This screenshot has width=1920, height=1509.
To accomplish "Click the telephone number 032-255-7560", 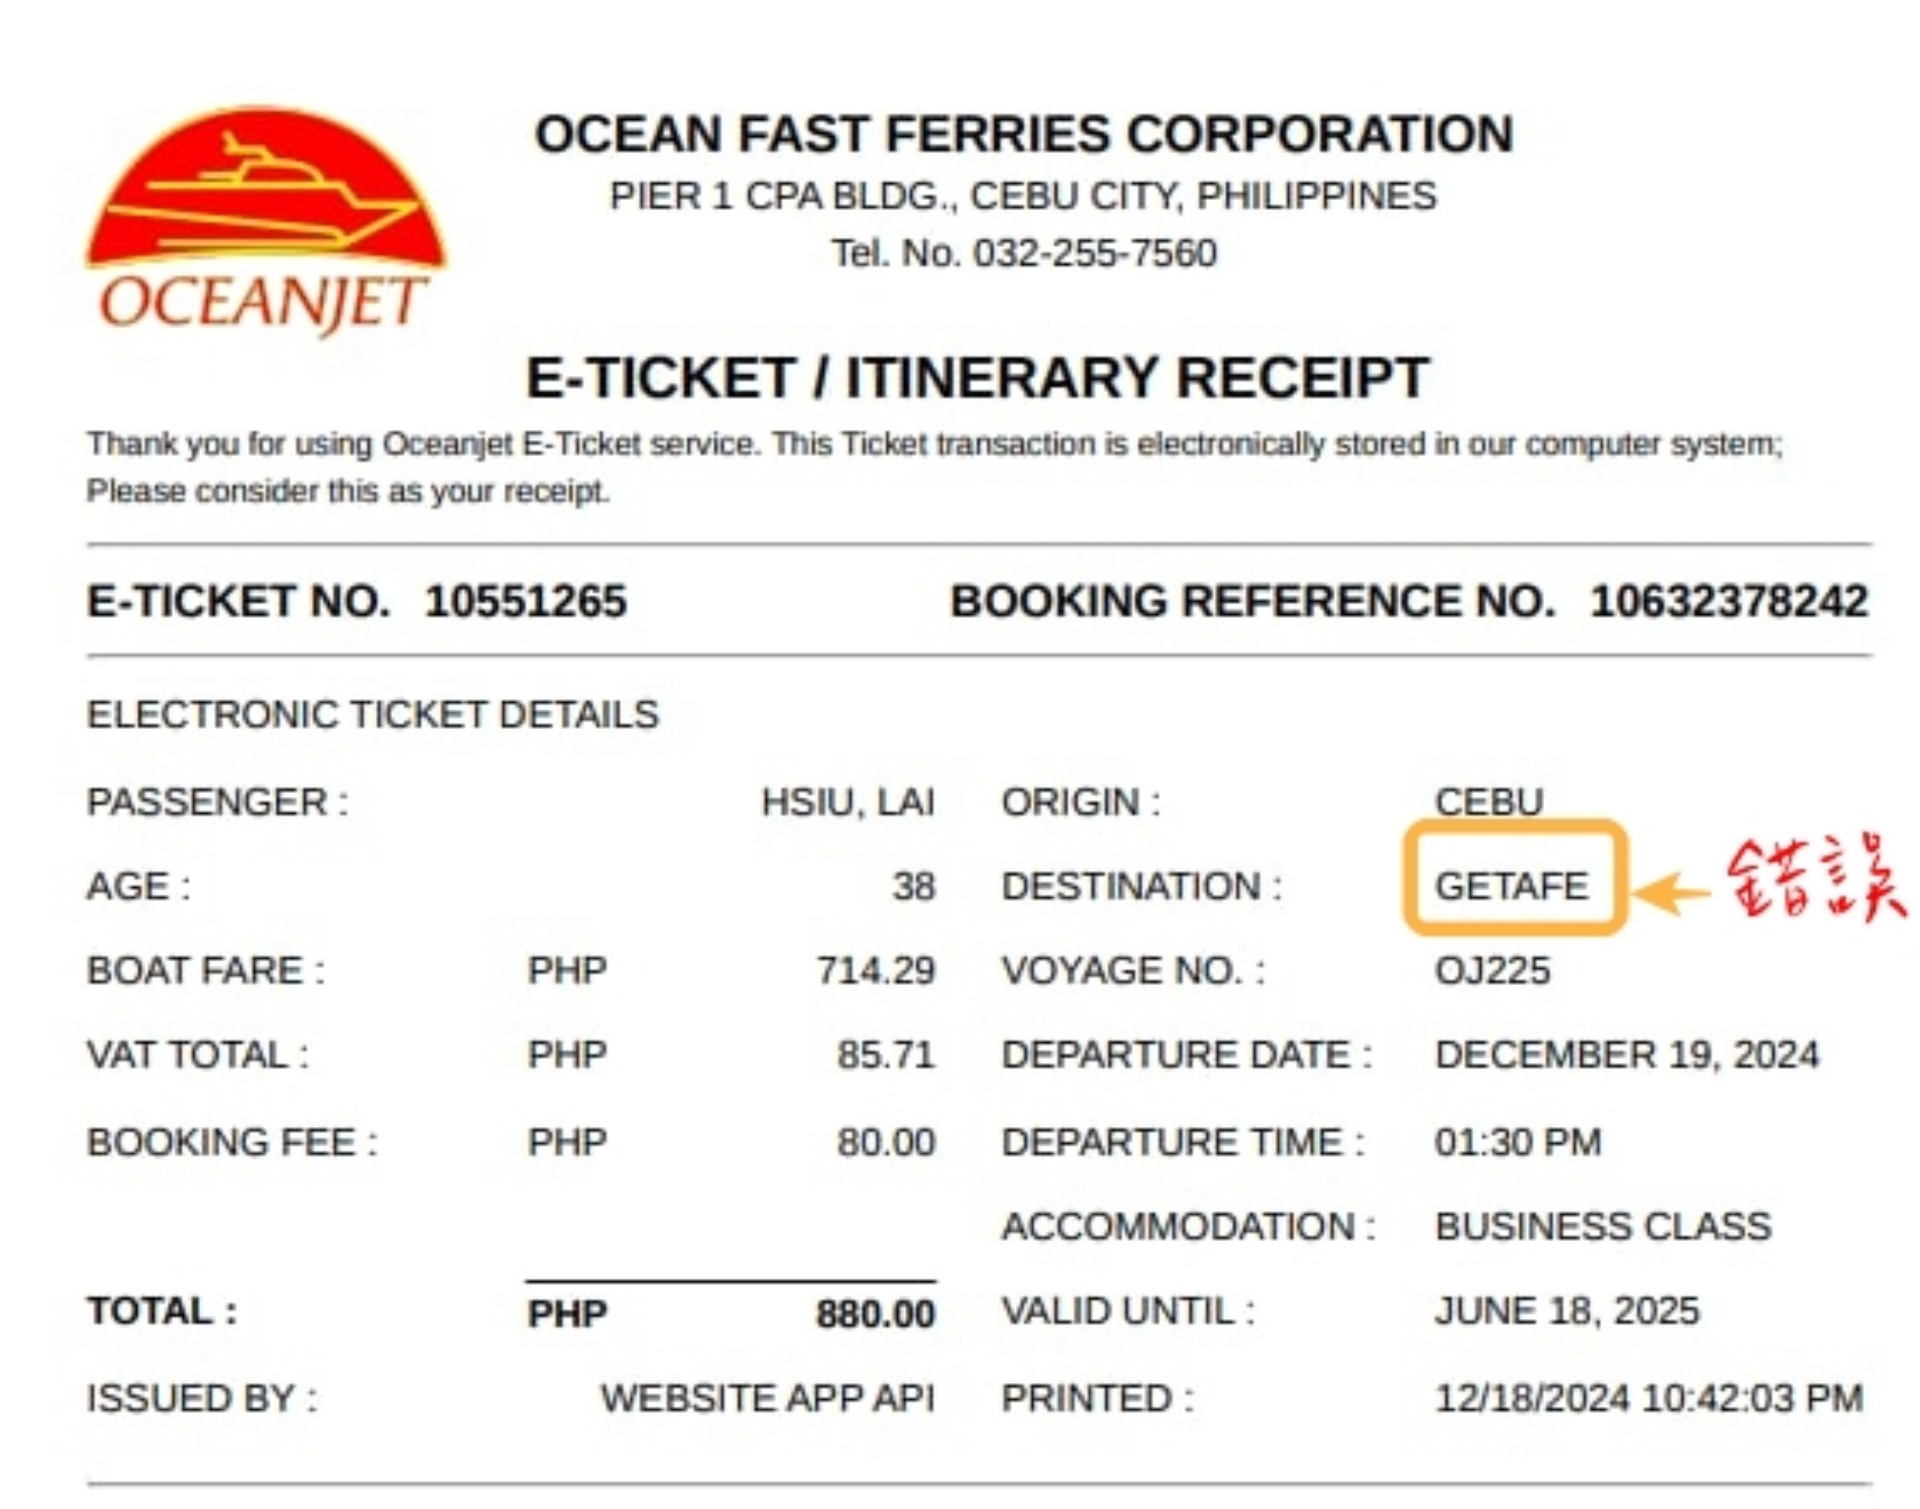I will click(x=1095, y=253).
